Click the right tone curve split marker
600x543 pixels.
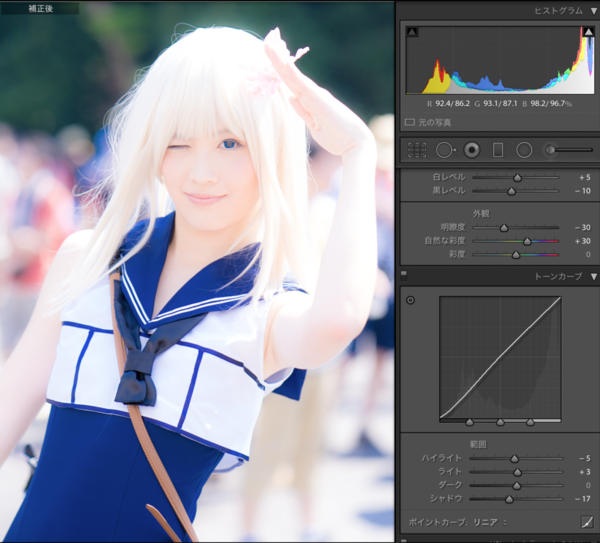(x=530, y=422)
